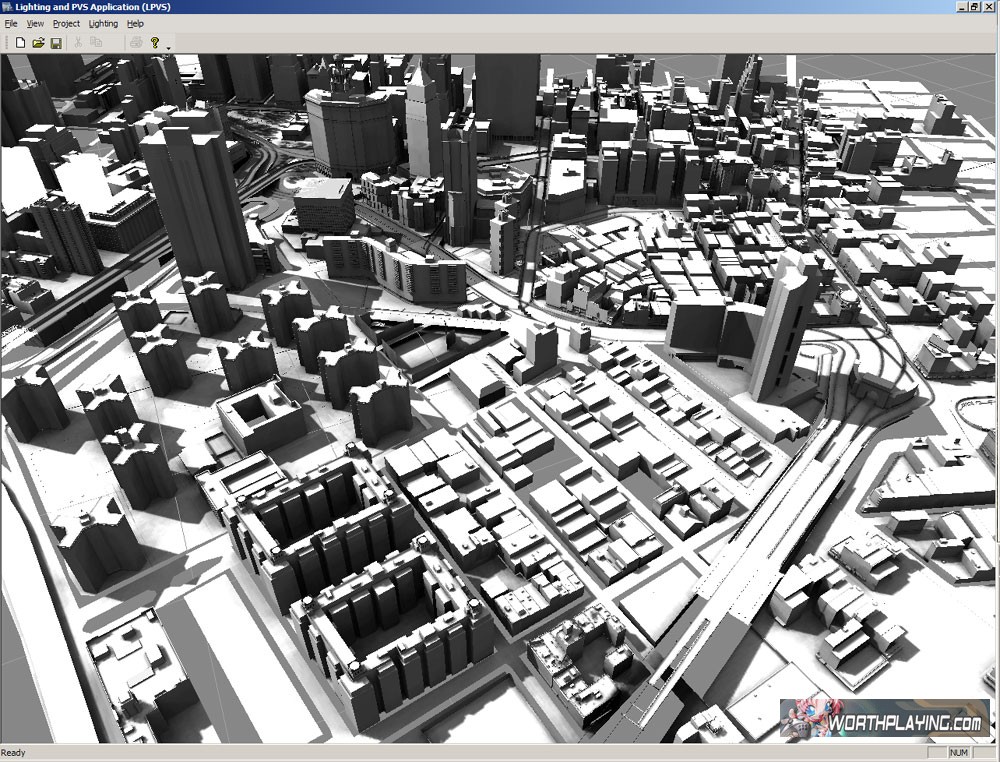Click the Print toolbar icon
This screenshot has width=1000, height=762.
(x=135, y=42)
